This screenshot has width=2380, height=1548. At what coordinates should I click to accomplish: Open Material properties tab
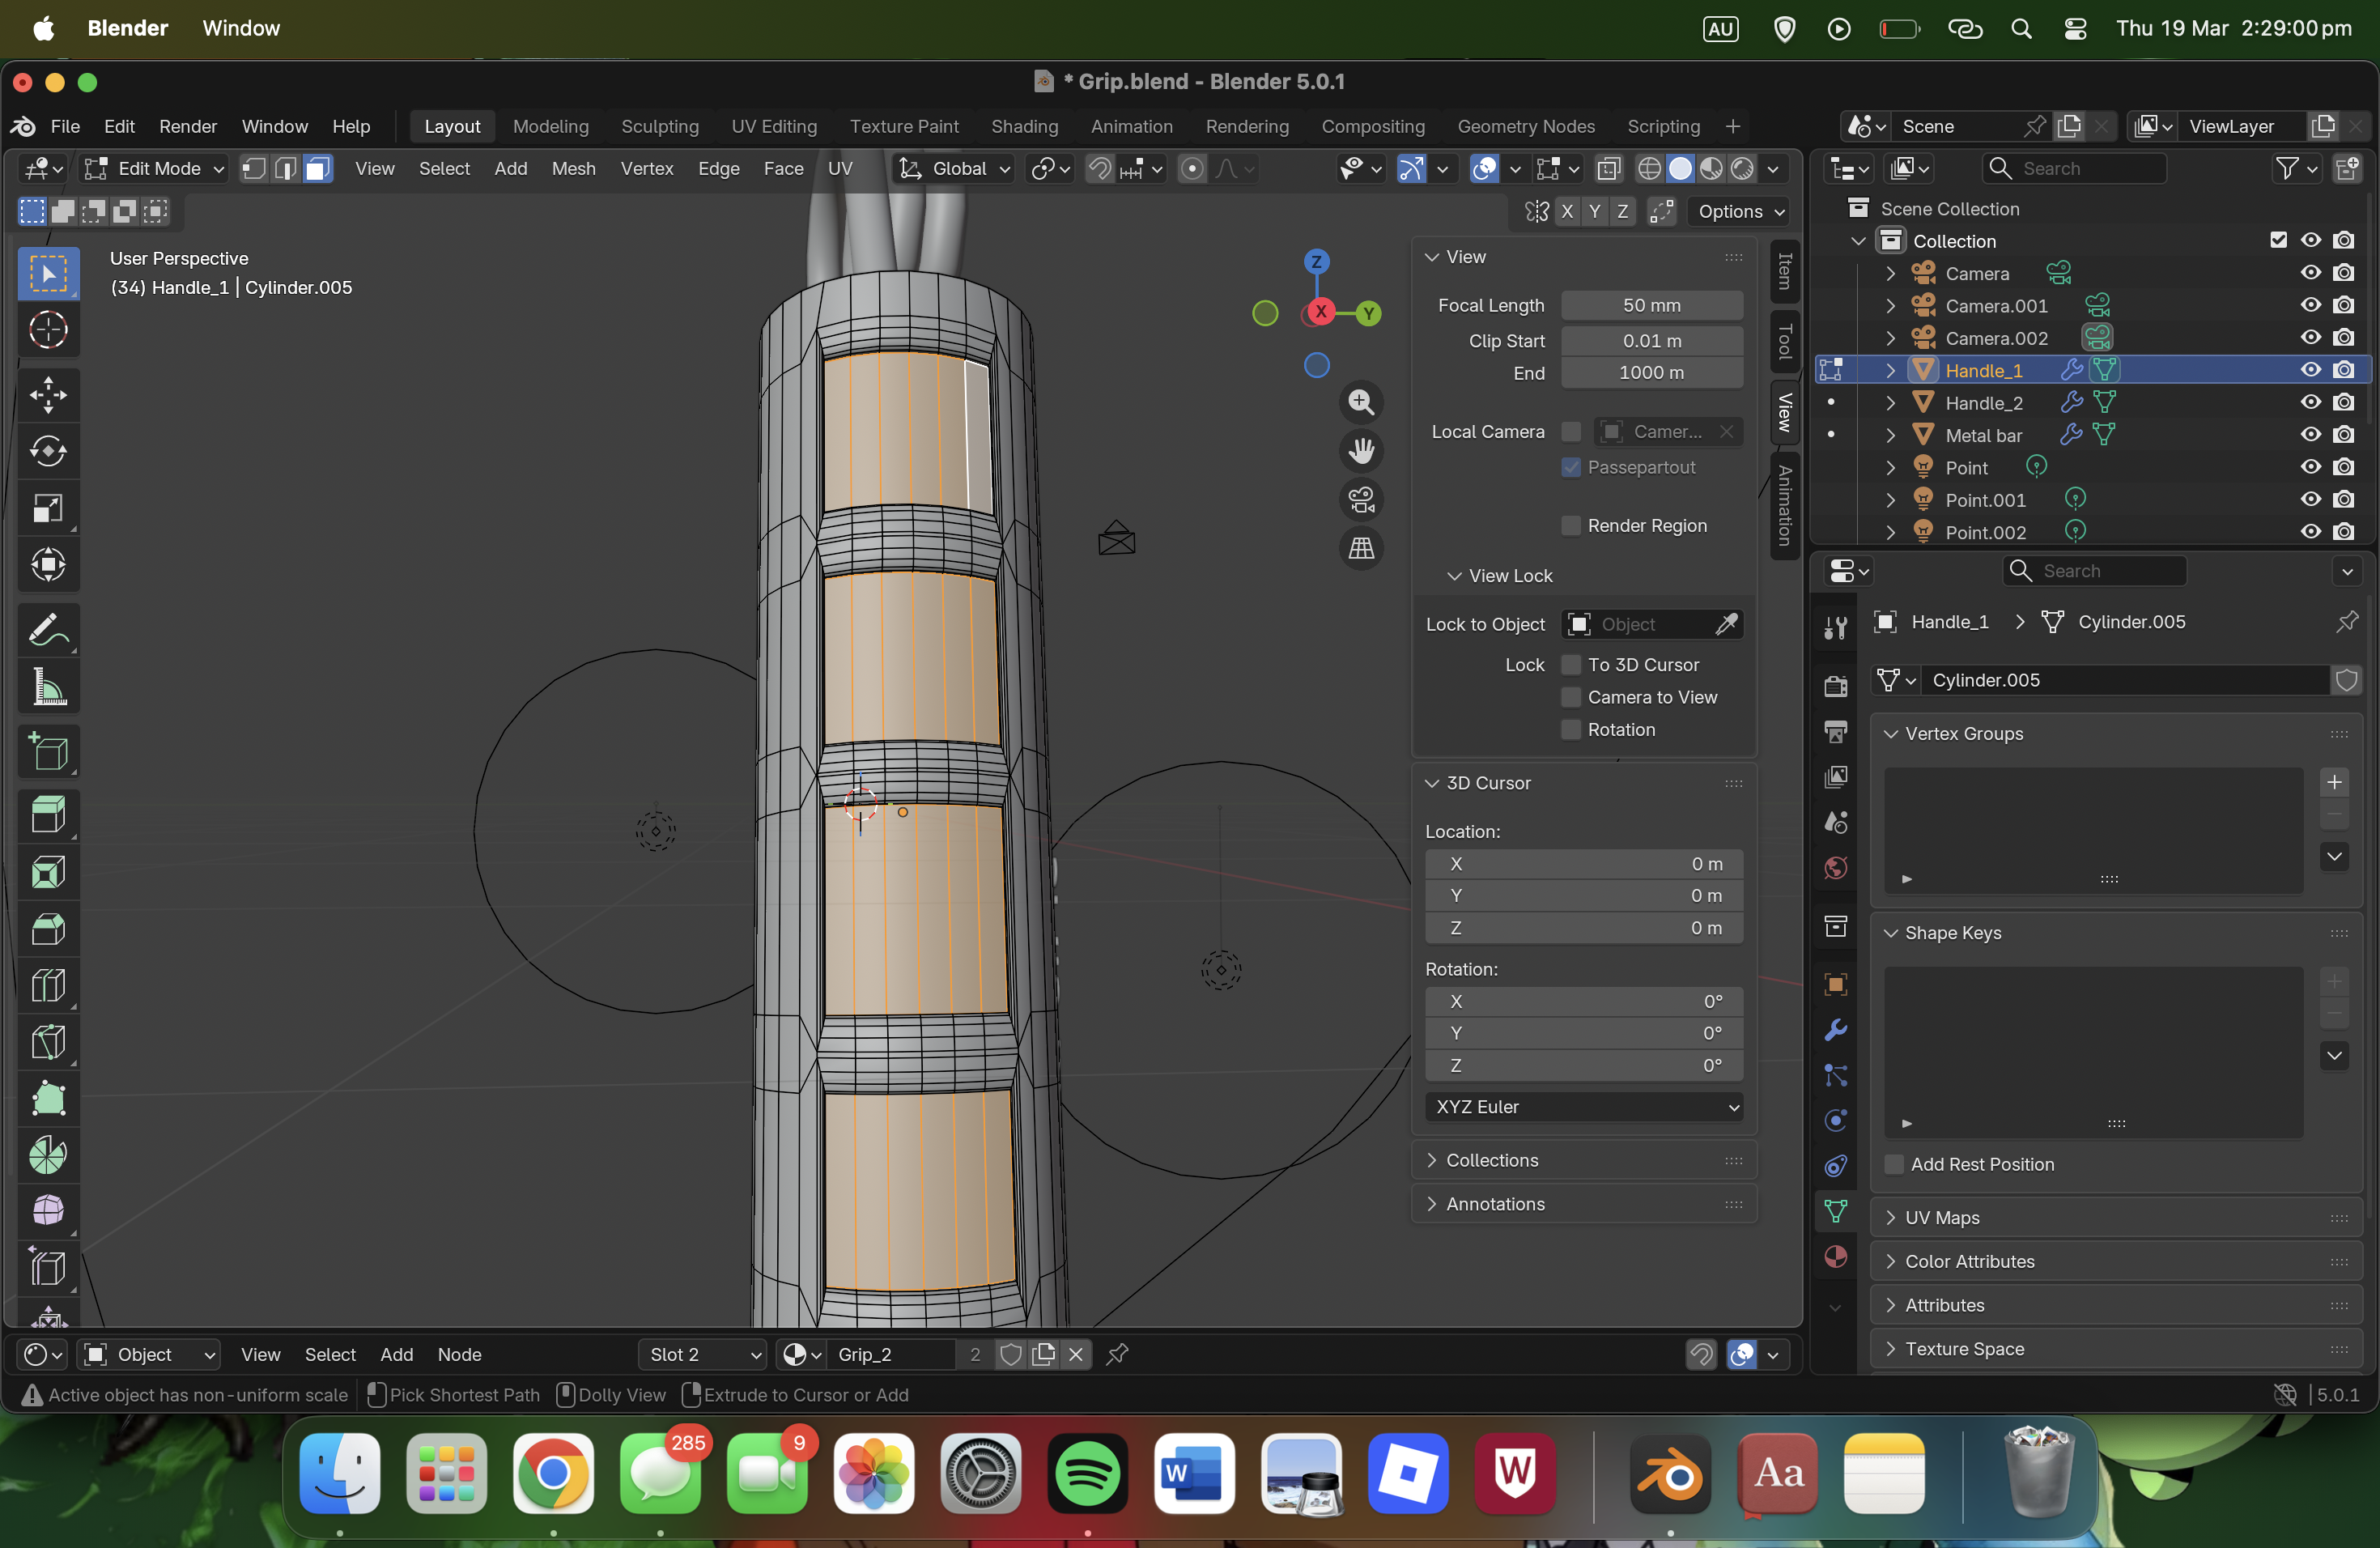pos(1835,1256)
